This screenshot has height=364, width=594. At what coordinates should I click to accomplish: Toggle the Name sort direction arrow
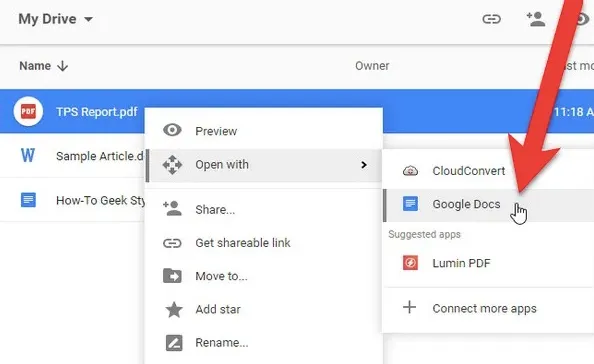63,66
